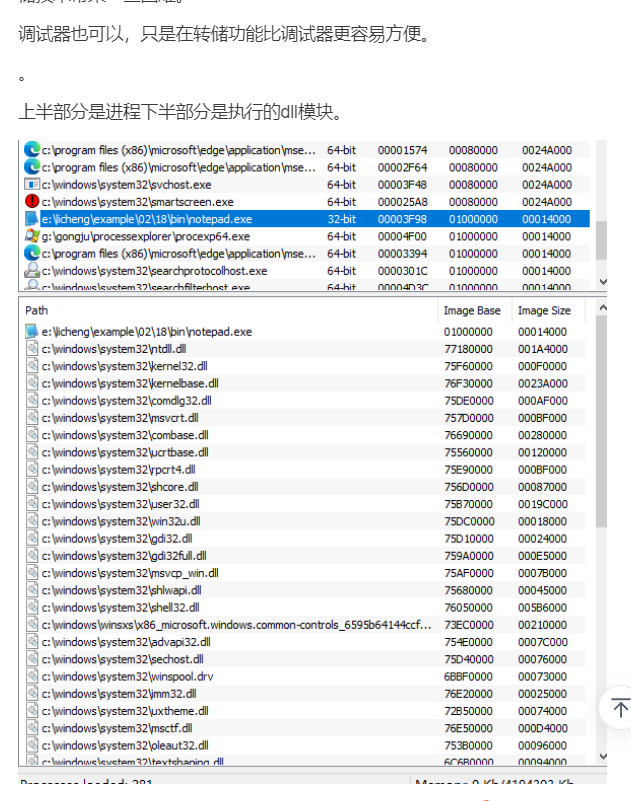Click the Image Size column header
The width and height of the screenshot is (631, 801).
544,311
